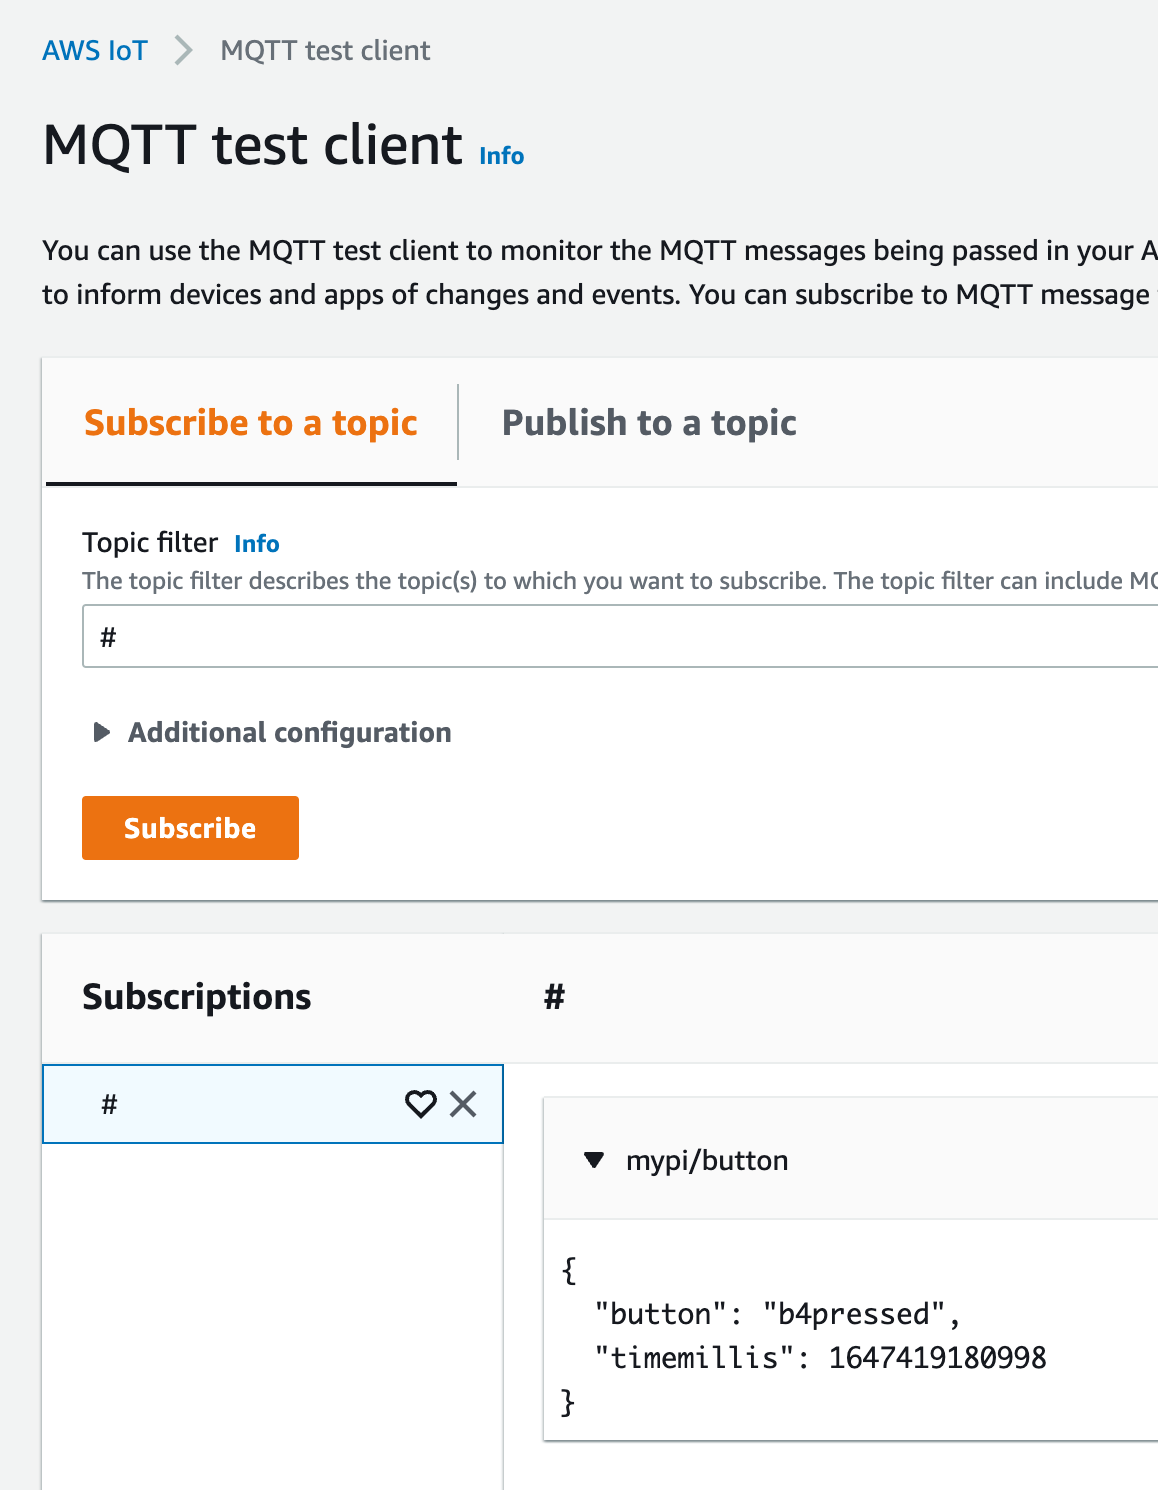This screenshot has height=1490, width=1158.
Task: Open AWS IoT breadcrumb link
Action: (x=95, y=50)
